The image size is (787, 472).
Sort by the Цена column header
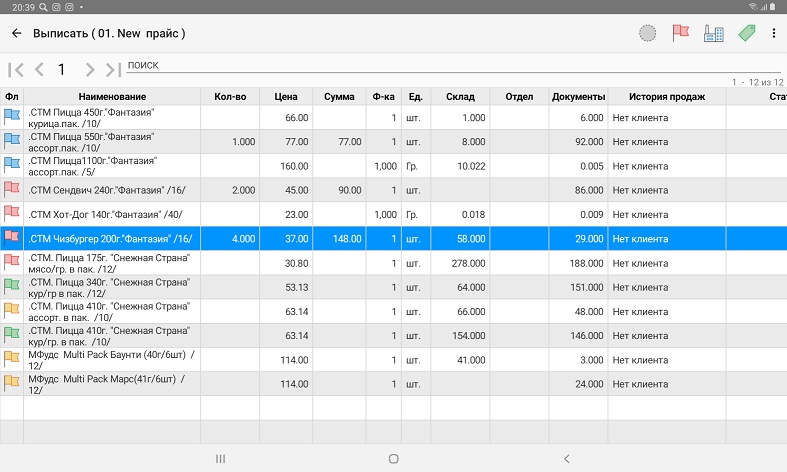coord(286,96)
